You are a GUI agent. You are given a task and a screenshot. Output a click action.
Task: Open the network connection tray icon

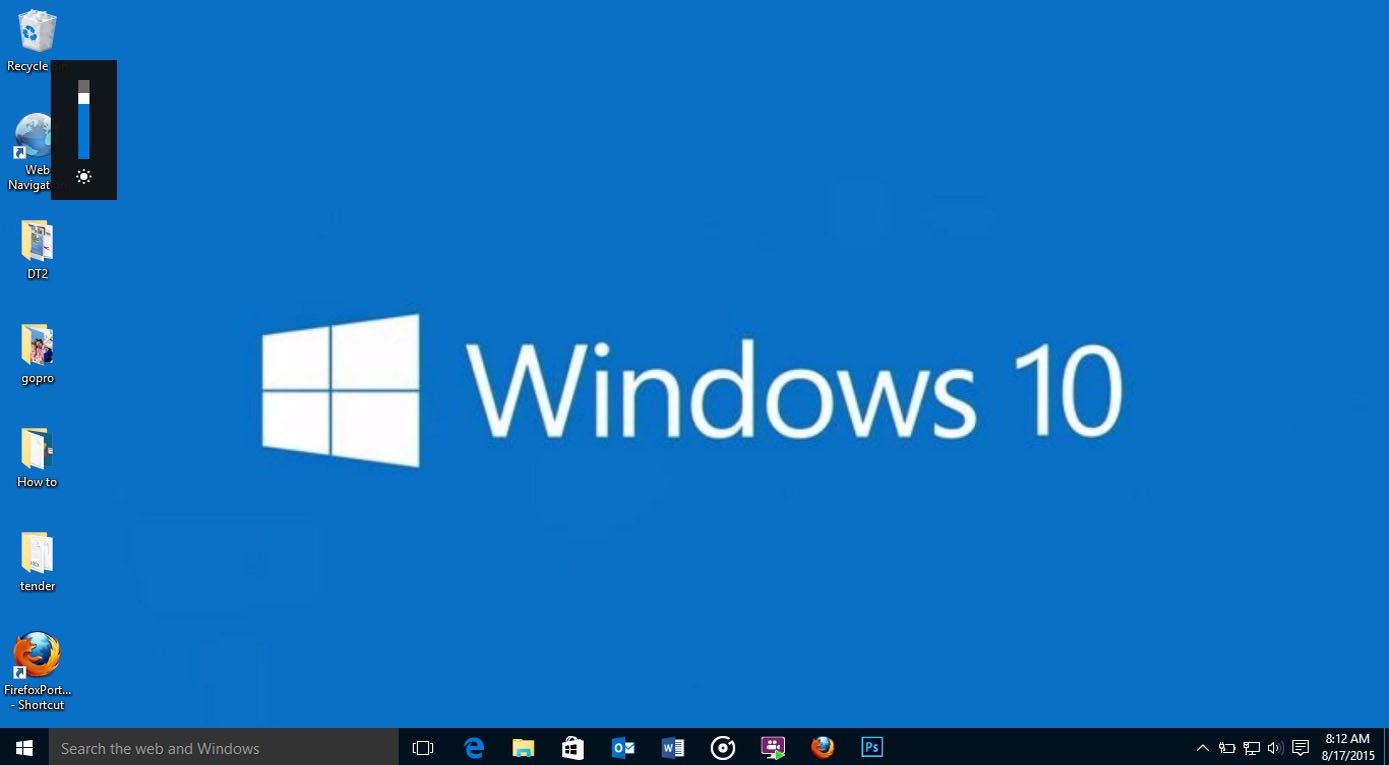click(x=1251, y=748)
